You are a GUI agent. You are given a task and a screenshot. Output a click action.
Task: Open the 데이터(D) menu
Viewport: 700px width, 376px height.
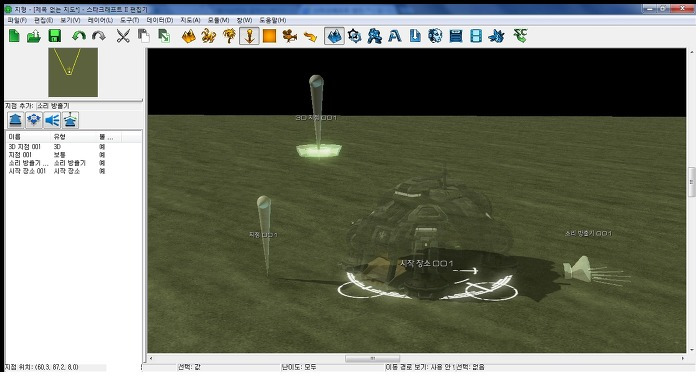point(159,20)
